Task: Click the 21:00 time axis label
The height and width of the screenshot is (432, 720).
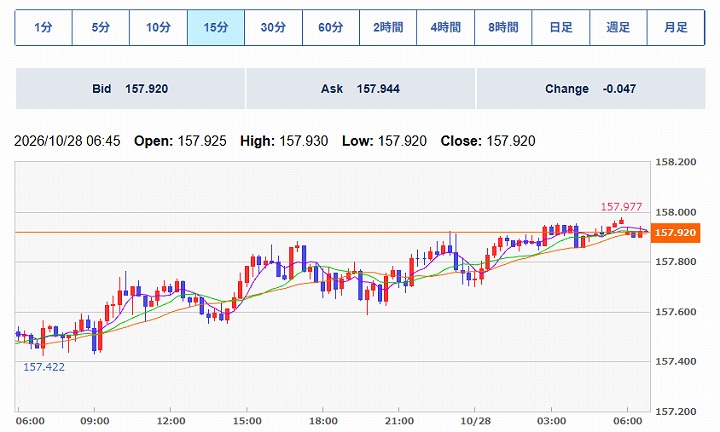Action: click(x=399, y=421)
